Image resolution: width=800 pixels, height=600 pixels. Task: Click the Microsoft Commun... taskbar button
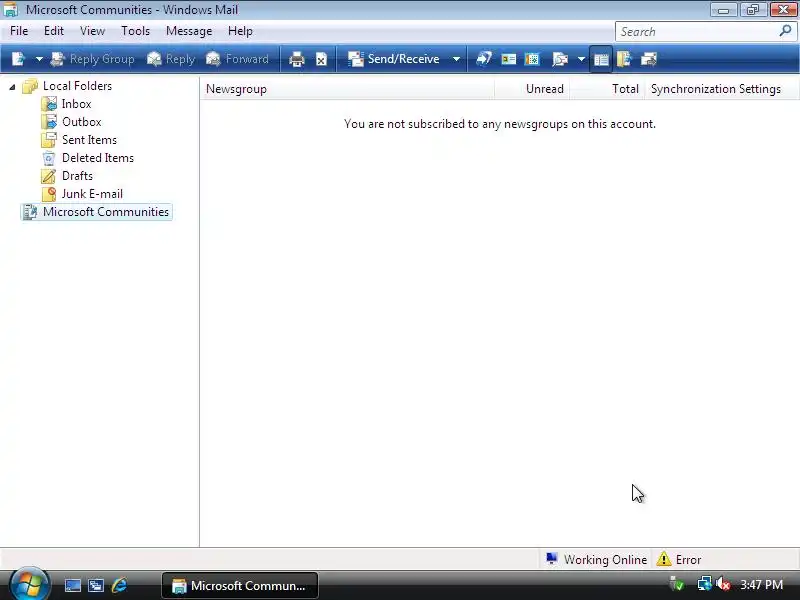click(x=240, y=586)
